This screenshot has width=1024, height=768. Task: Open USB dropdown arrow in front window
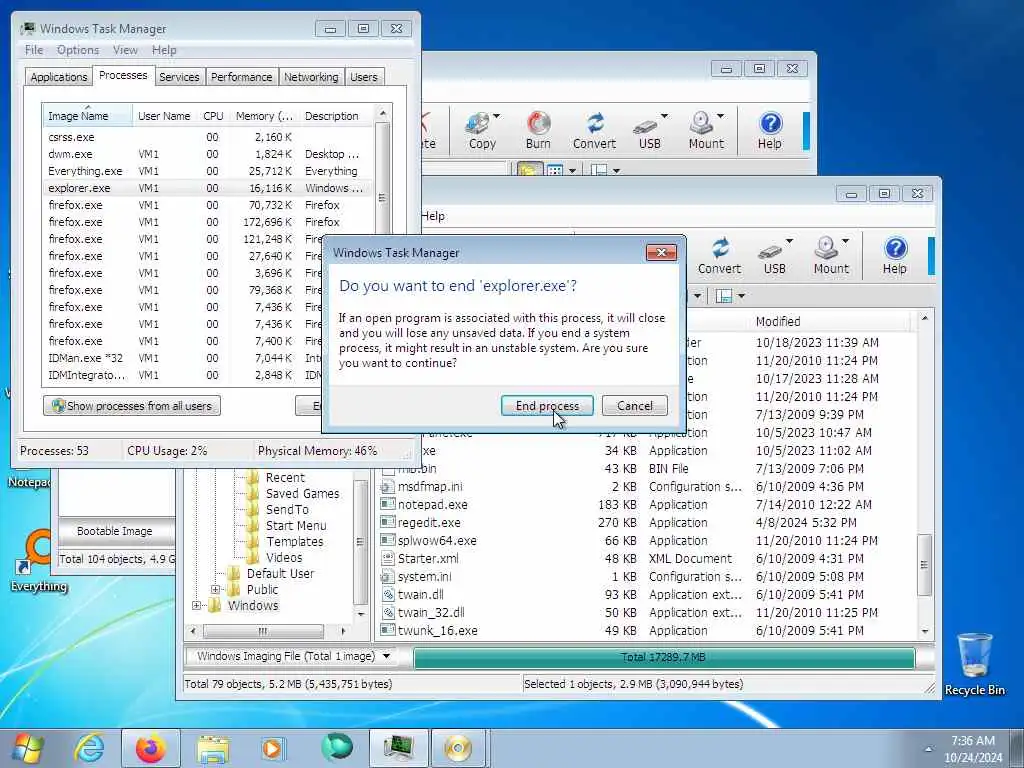[790, 241]
